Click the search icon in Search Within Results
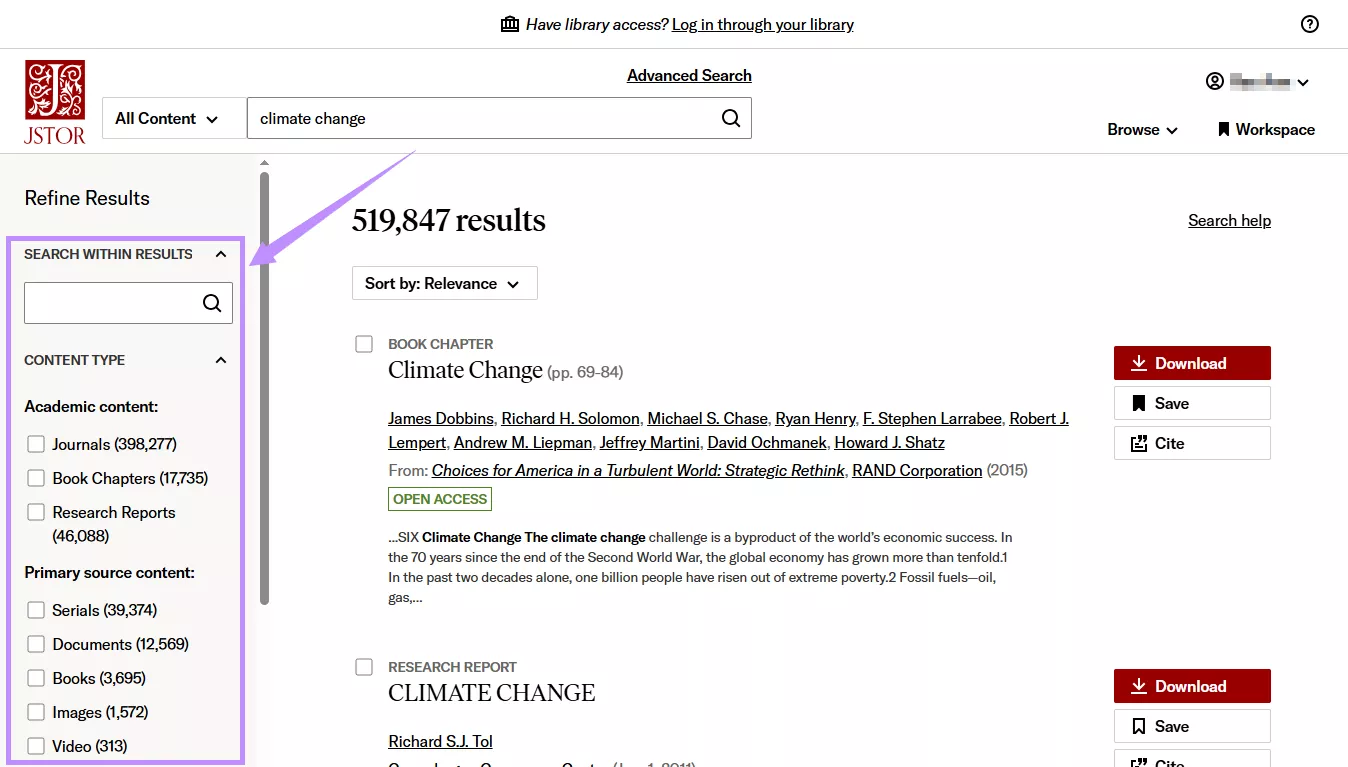The image size is (1348, 767). tap(212, 302)
